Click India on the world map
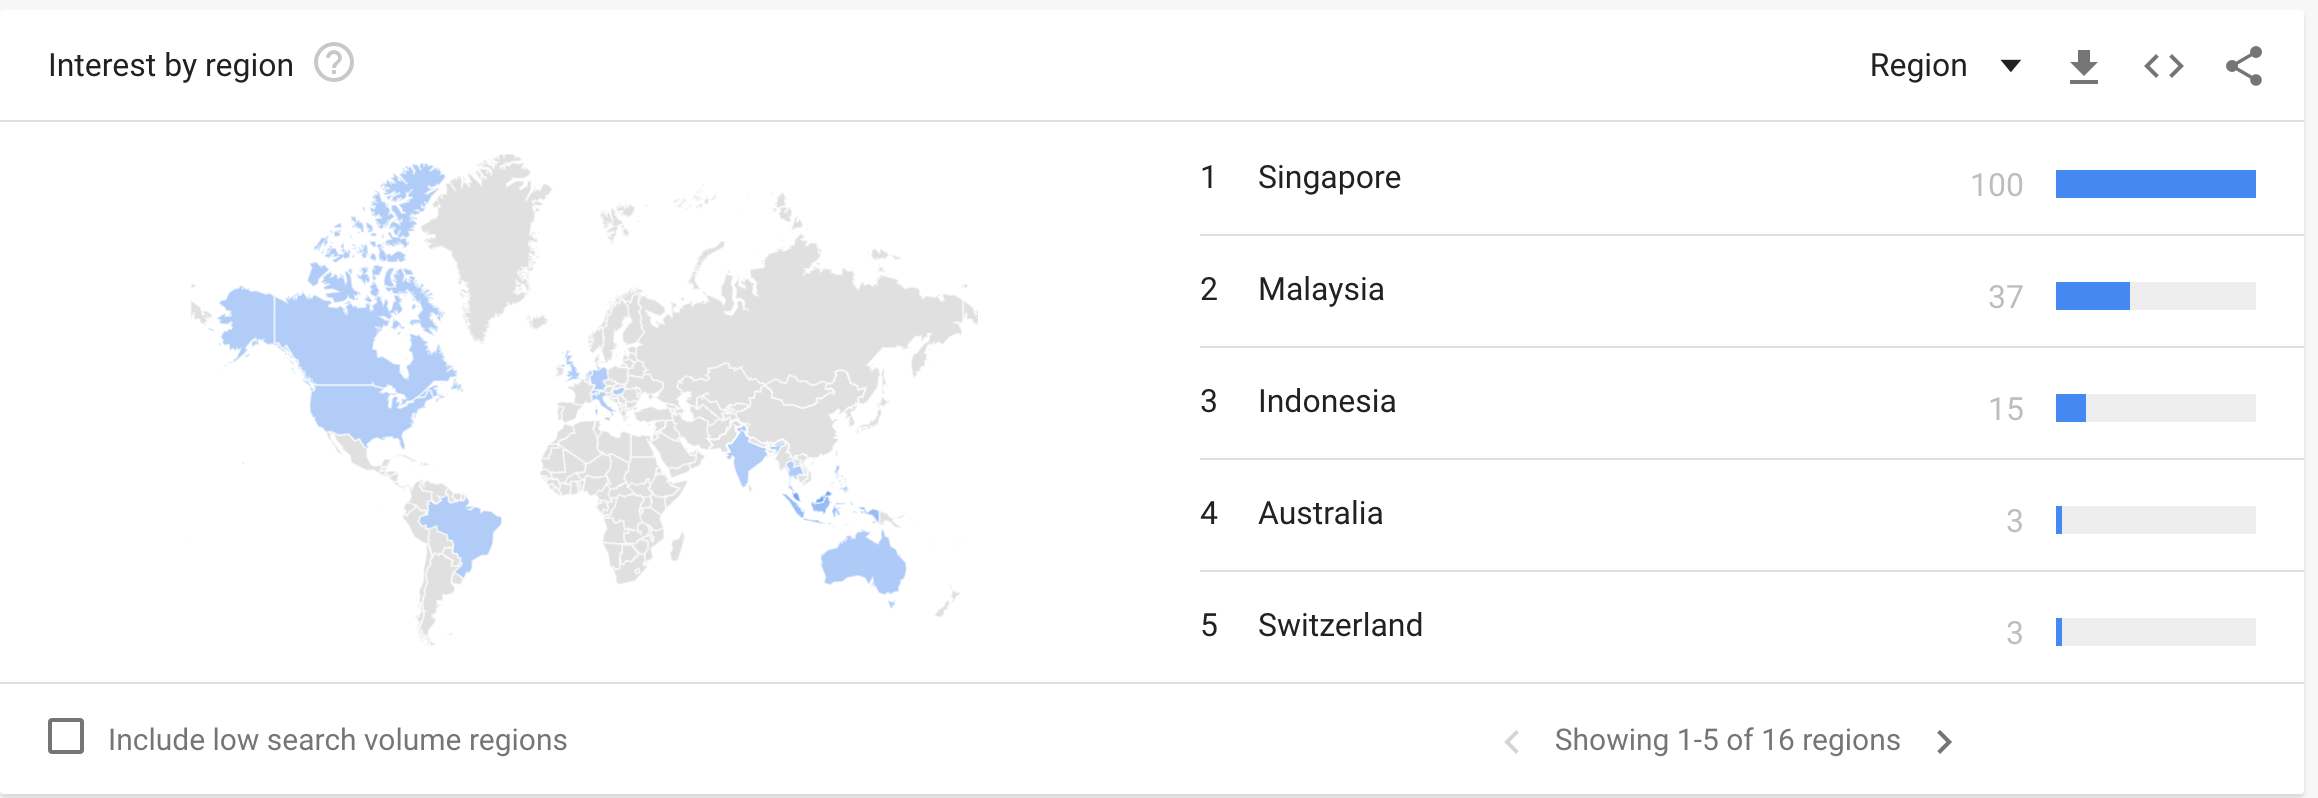Image resolution: width=2318 pixels, height=798 pixels. [745, 456]
